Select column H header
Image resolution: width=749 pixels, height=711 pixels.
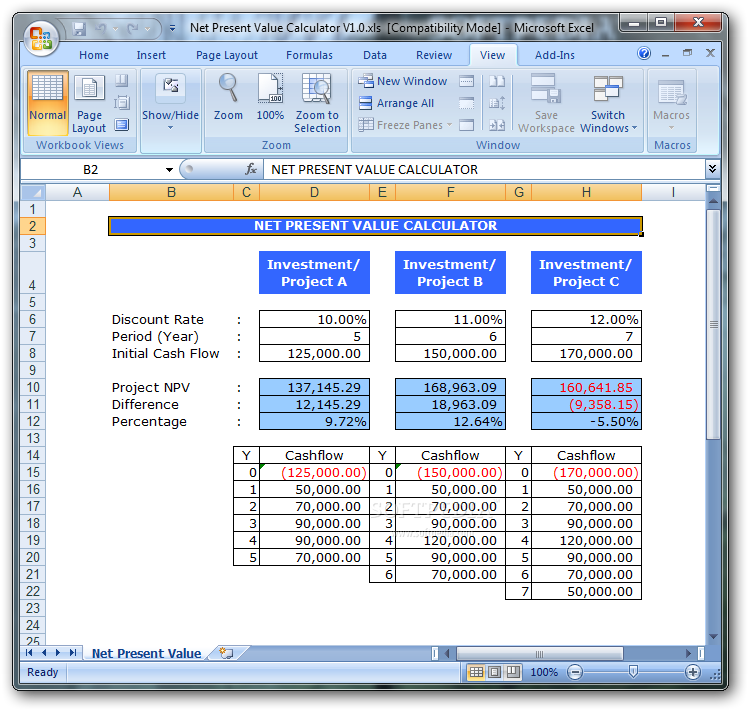click(586, 192)
